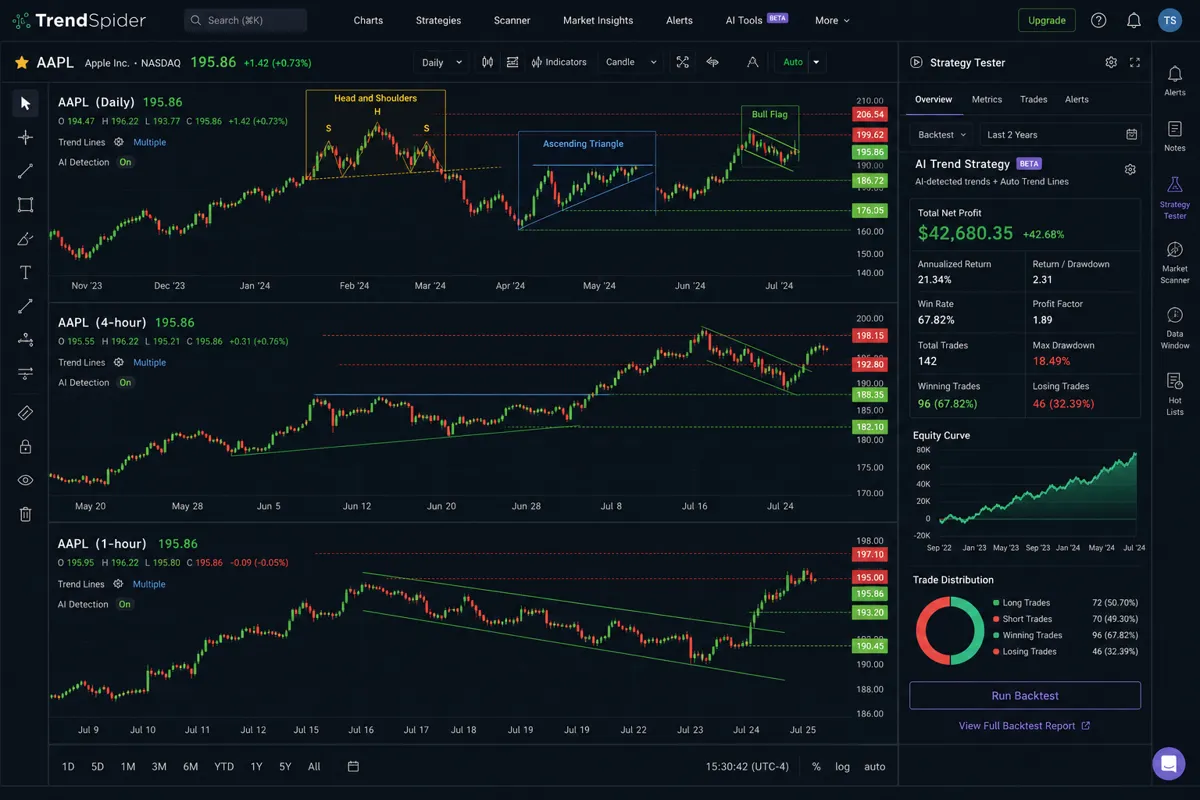This screenshot has height=800, width=1200.
Task: Open the bar style icon next to Daily
Action: click(488, 62)
